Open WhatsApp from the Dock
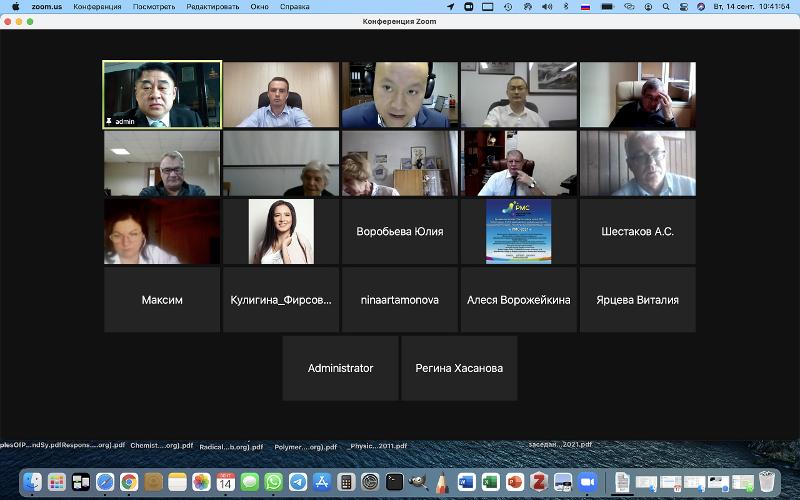Image resolution: width=800 pixels, height=500 pixels. point(274,482)
